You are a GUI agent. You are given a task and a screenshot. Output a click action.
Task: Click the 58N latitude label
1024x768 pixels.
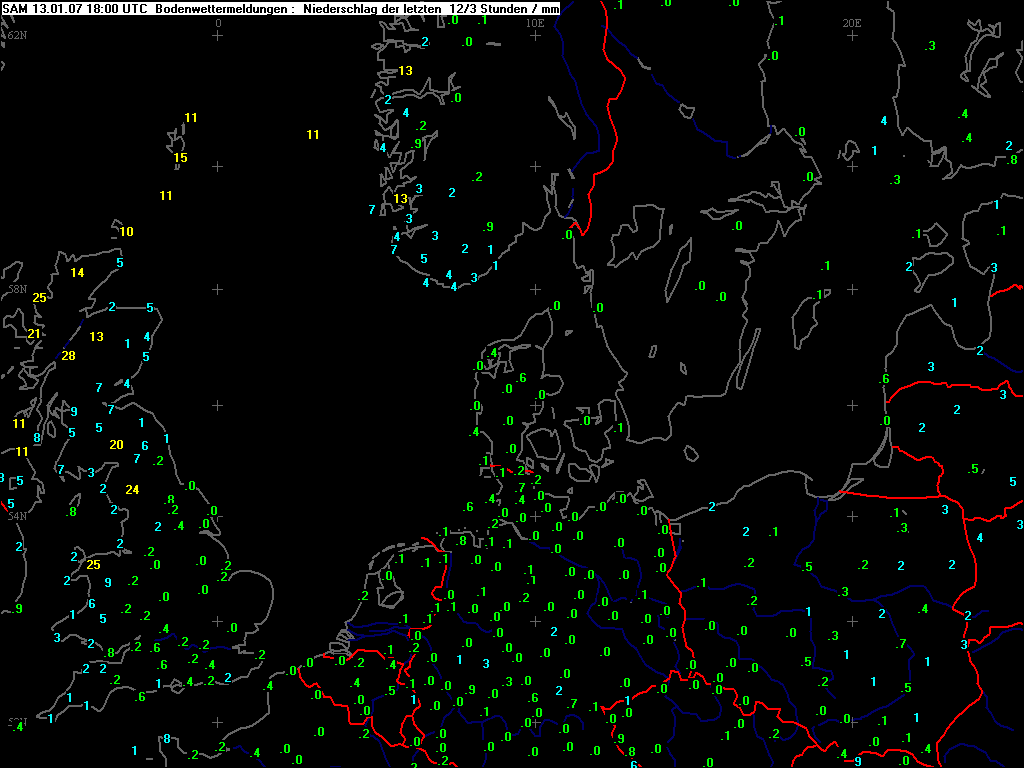click(x=17, y=289)
